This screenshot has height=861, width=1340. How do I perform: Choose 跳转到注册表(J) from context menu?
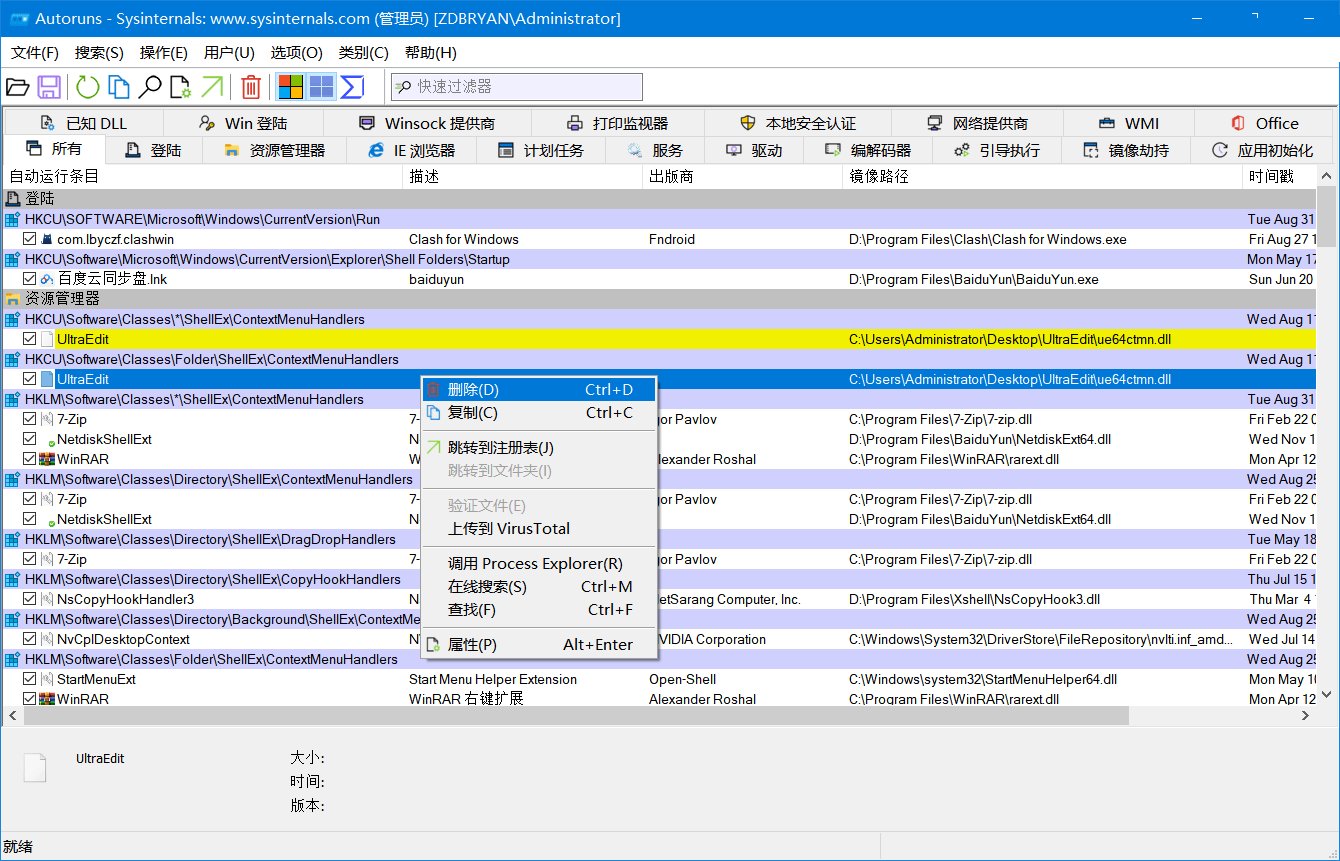(500, 447)
